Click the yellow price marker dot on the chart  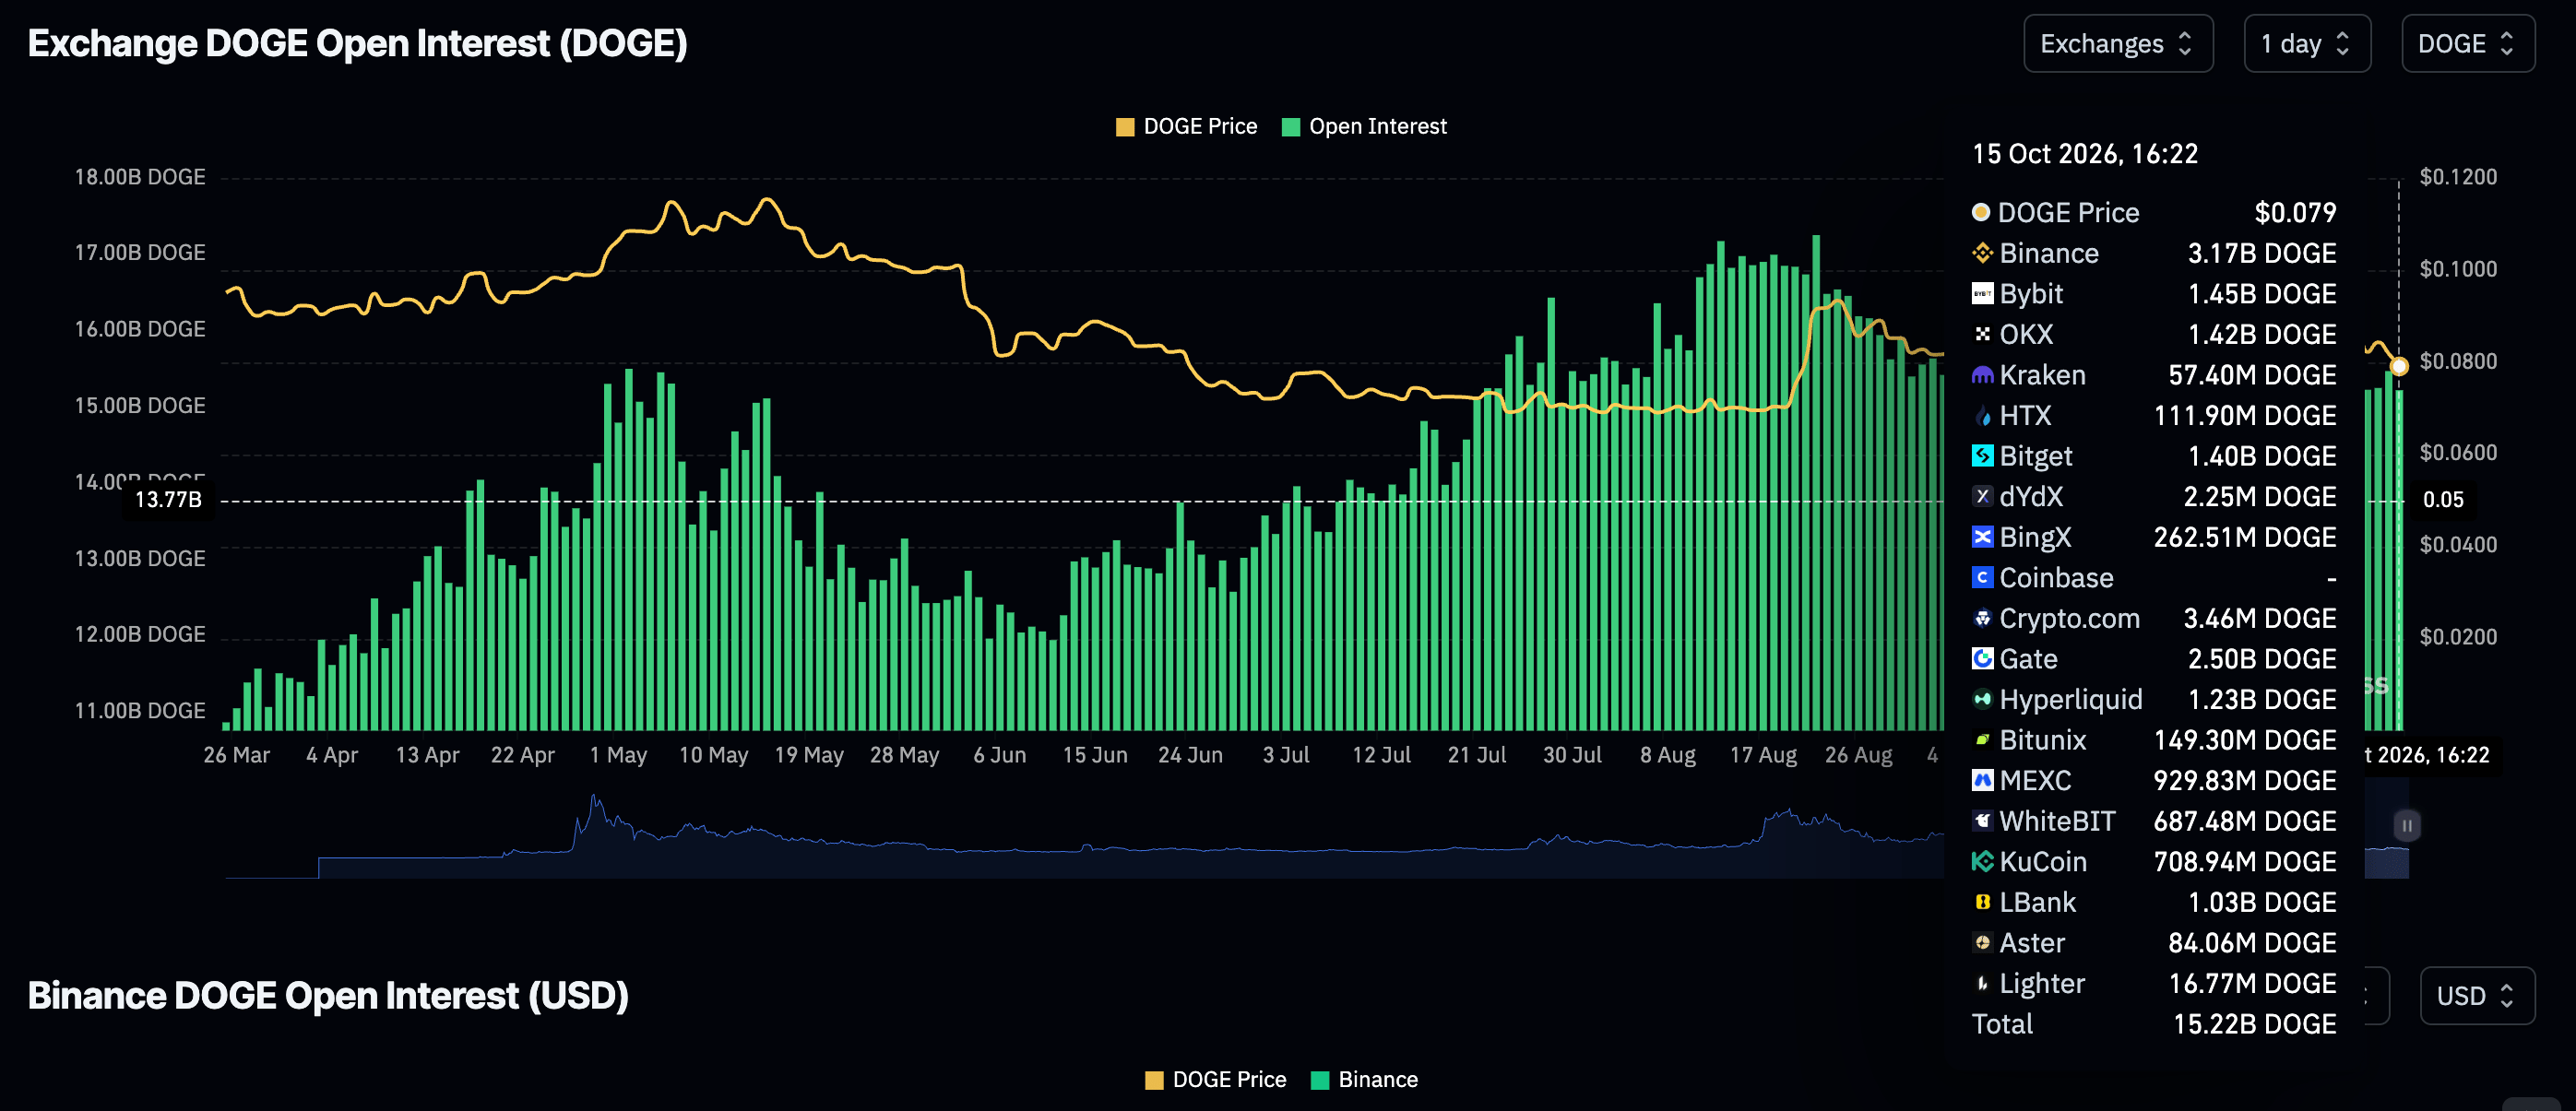click(2398, 366)
